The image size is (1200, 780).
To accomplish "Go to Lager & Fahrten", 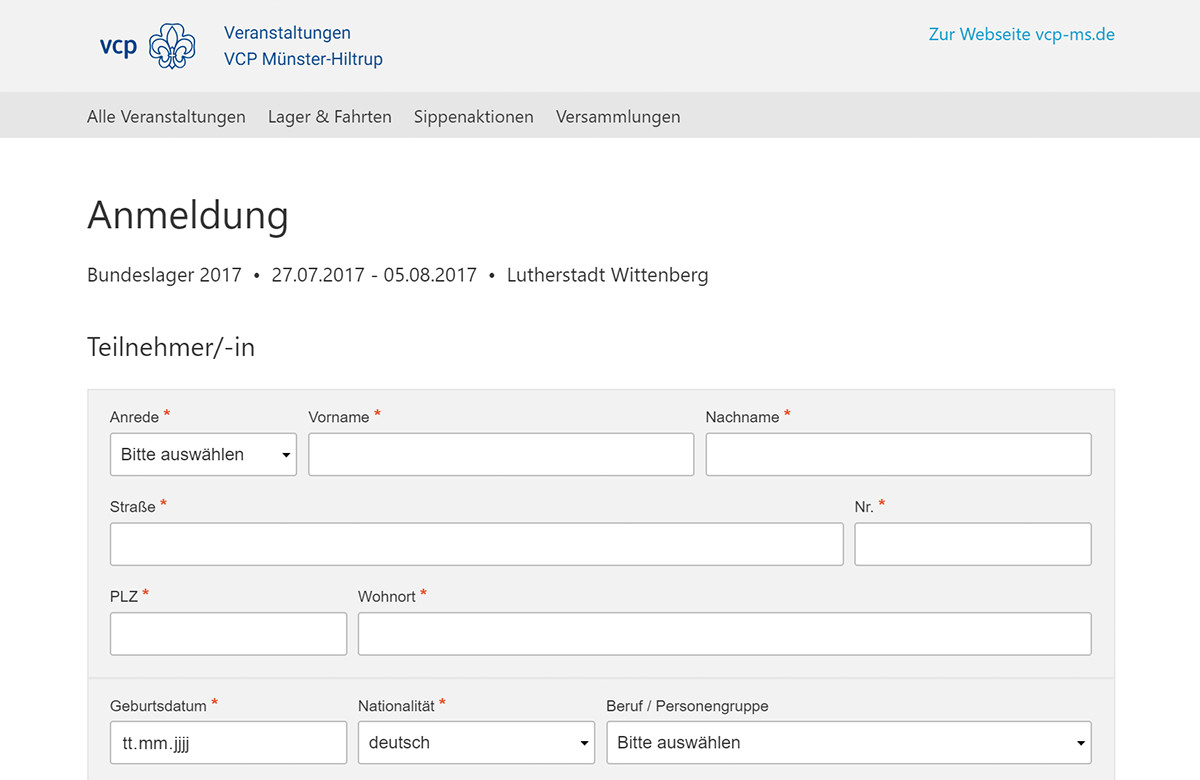I will click(x=330, y=117).
